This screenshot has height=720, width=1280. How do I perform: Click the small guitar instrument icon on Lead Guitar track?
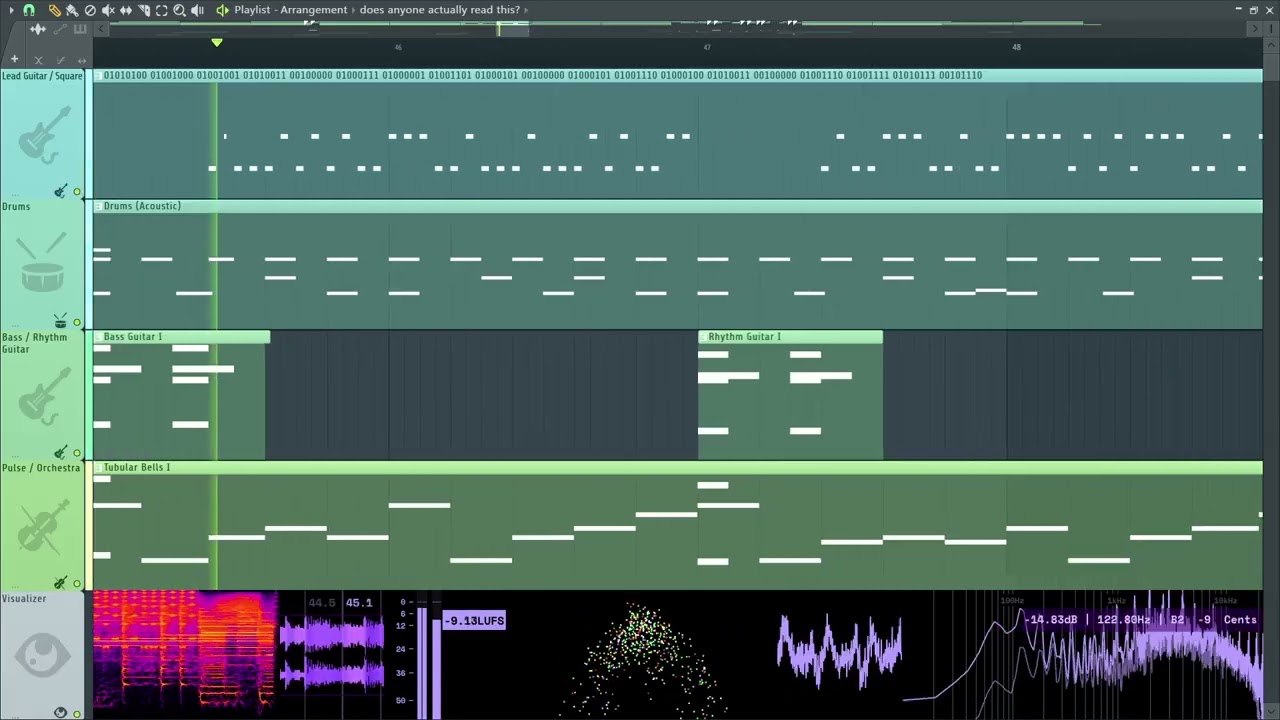[x=60, y=190]
